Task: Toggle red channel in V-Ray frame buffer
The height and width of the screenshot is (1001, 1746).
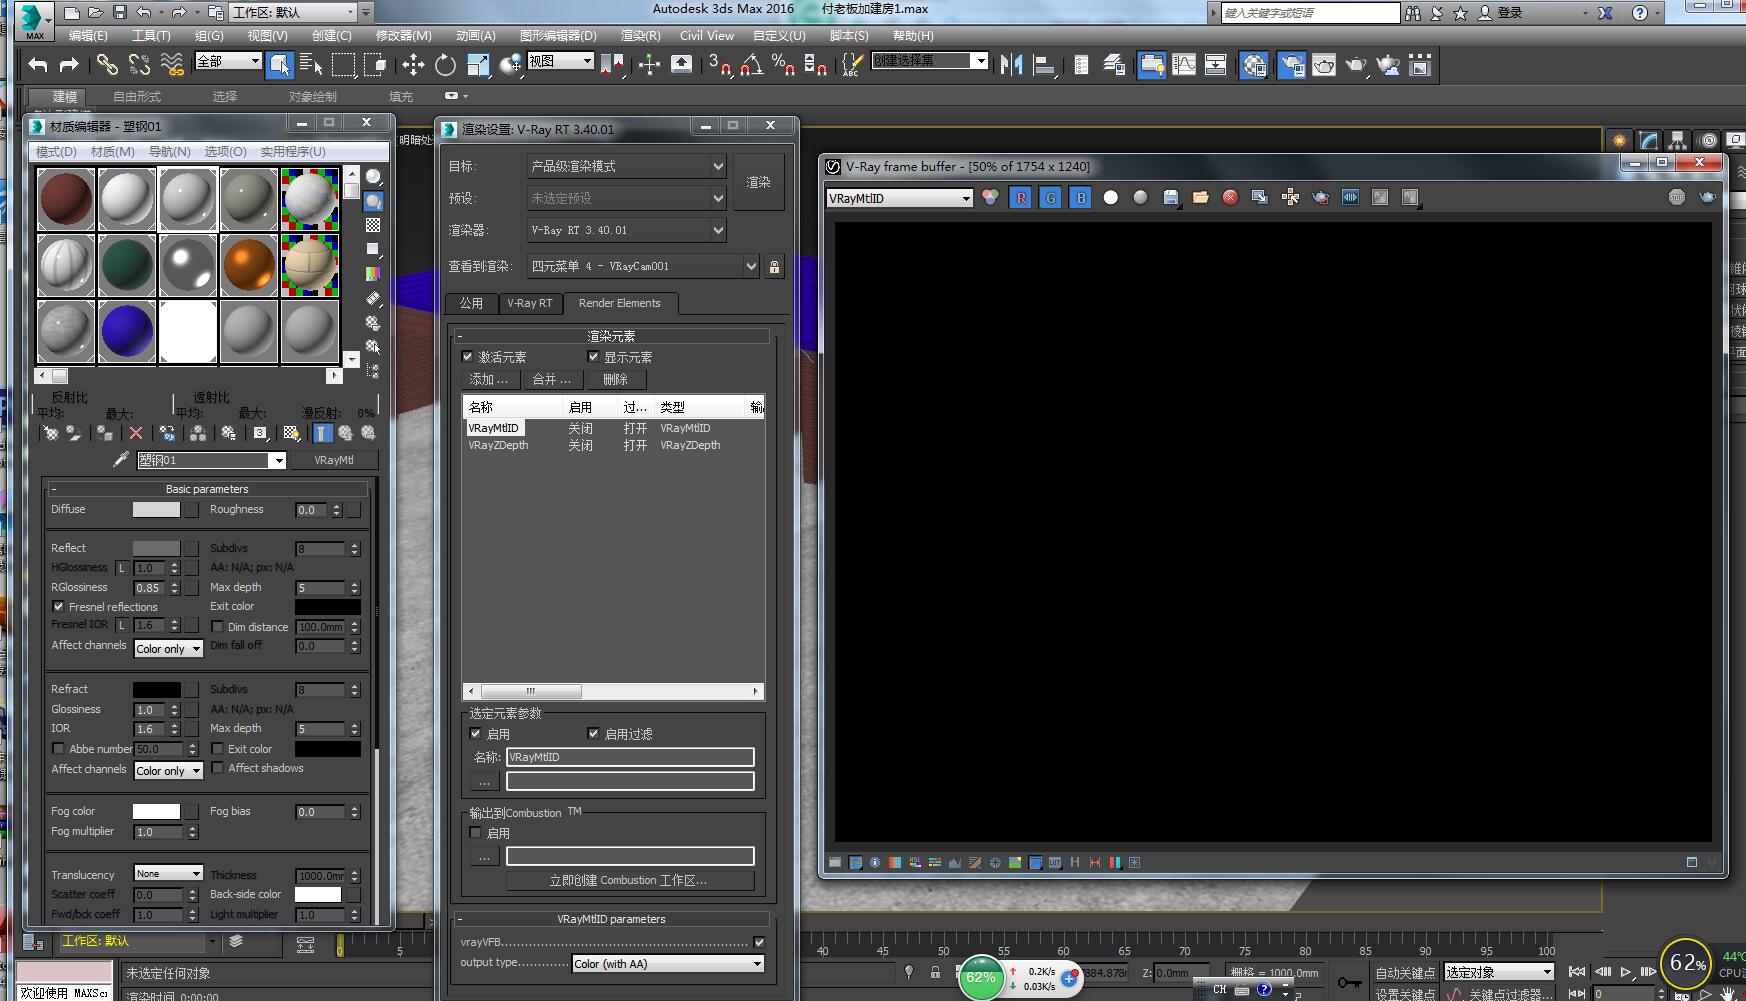Action: point(1021,198)
